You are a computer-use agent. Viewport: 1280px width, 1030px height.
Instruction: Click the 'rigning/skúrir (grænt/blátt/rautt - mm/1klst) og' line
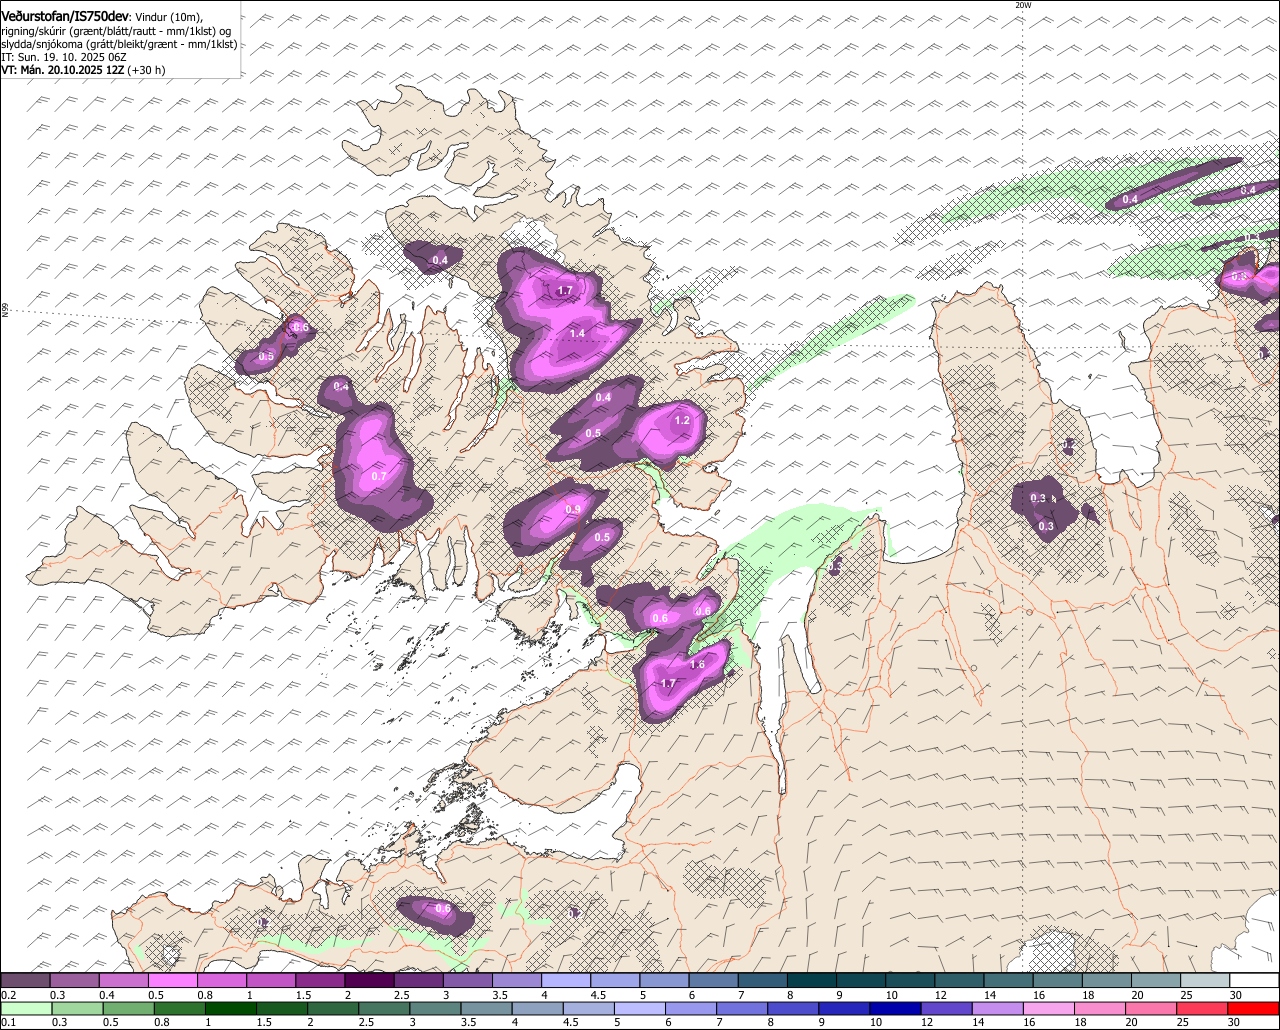tap(116, 31)
